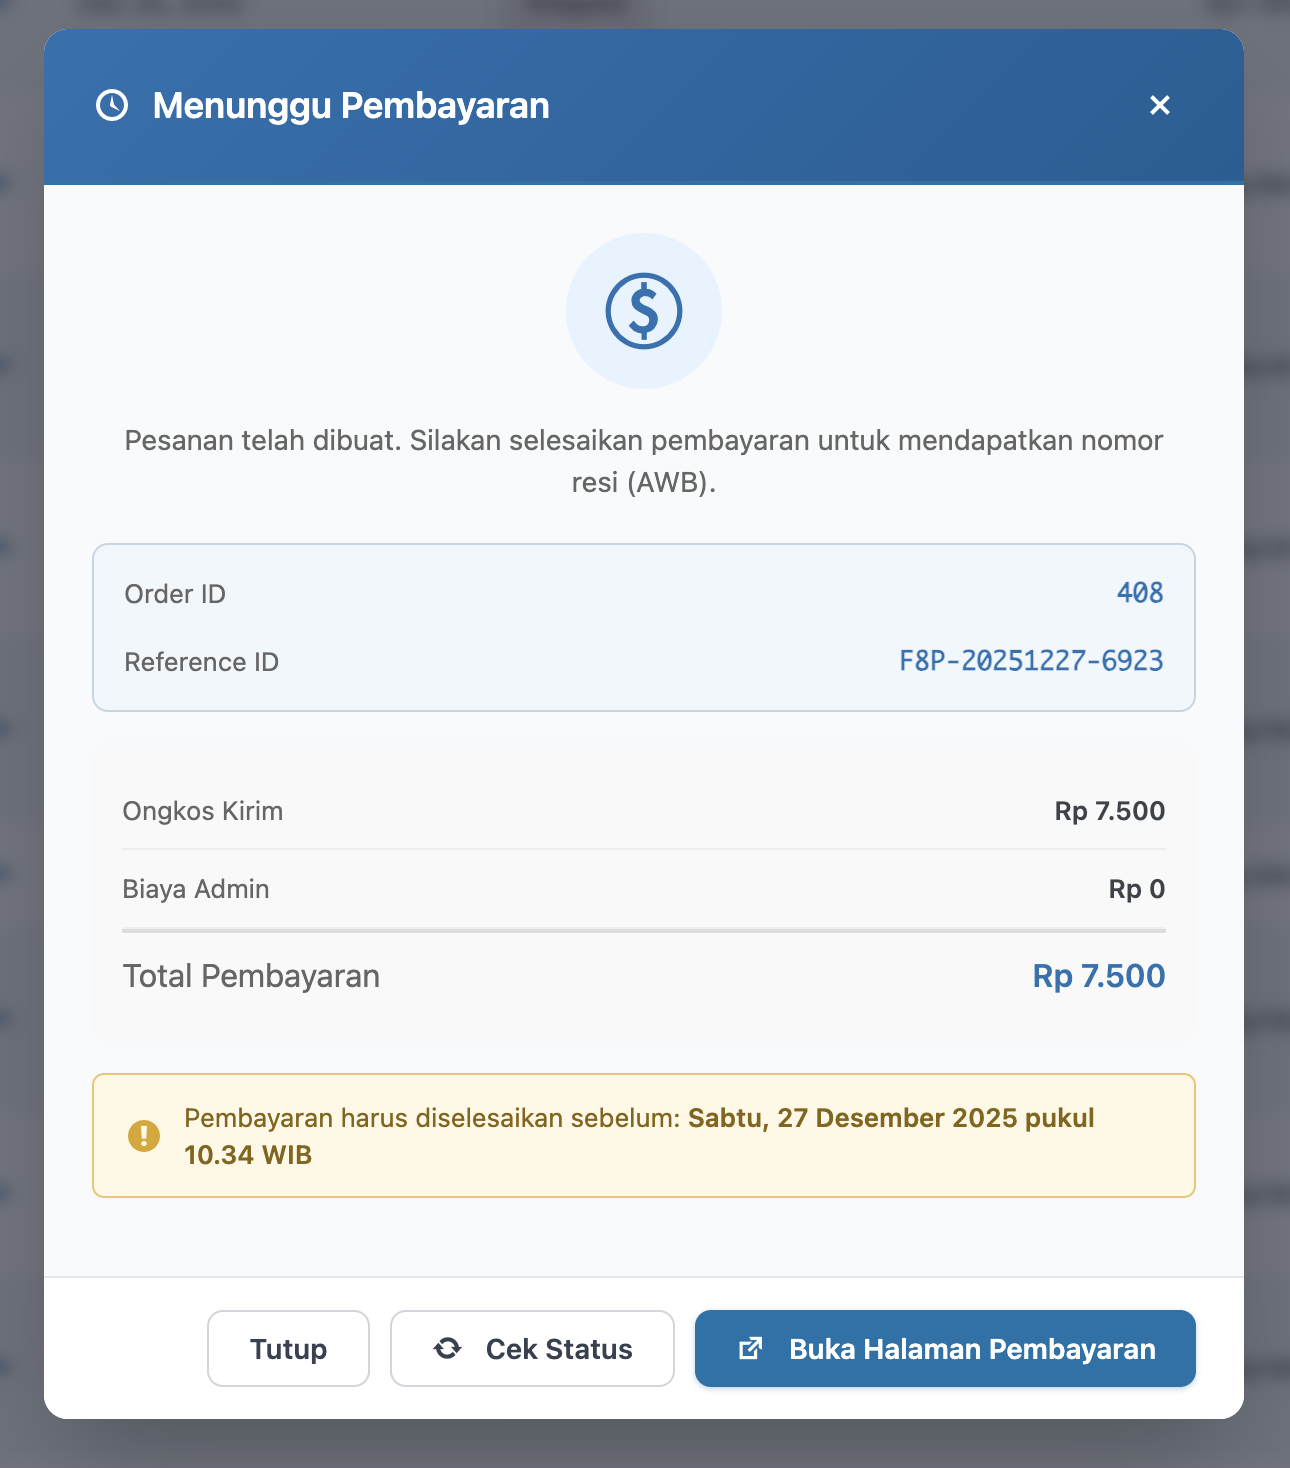The width and height of the screenshot is (1290, 1468).
Task: Click the payment deadline date text
Action: [890, 1118]
